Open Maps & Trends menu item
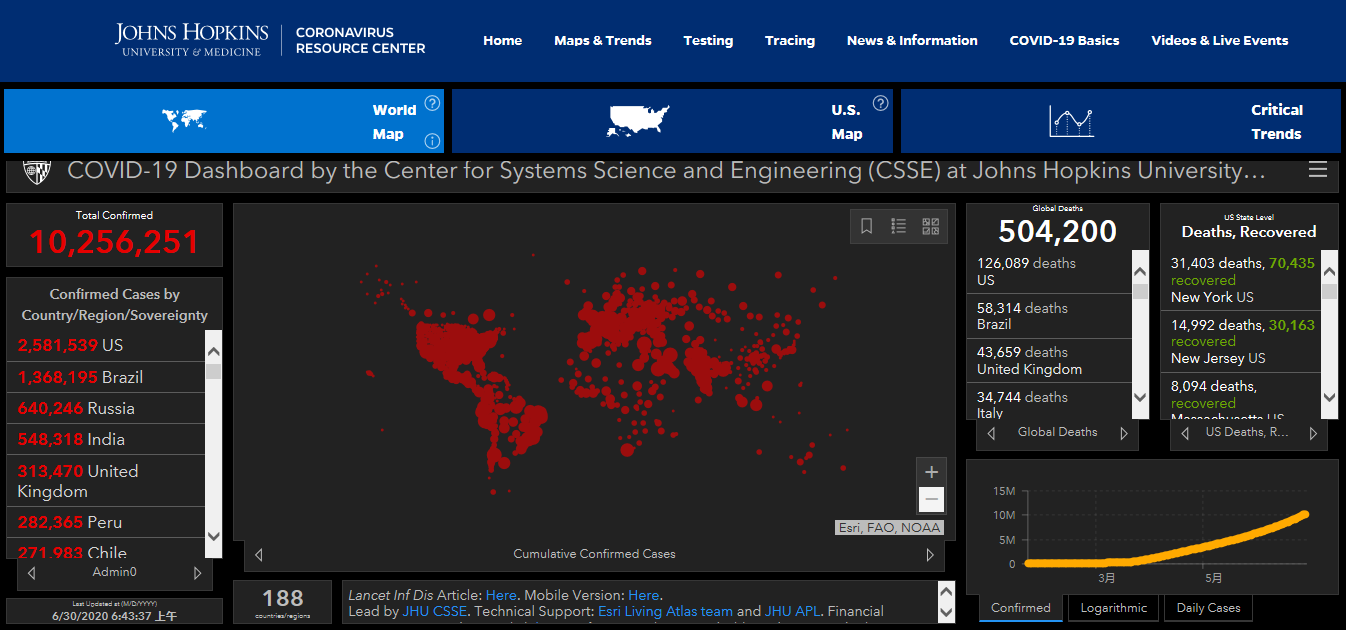 click(603, 41)
